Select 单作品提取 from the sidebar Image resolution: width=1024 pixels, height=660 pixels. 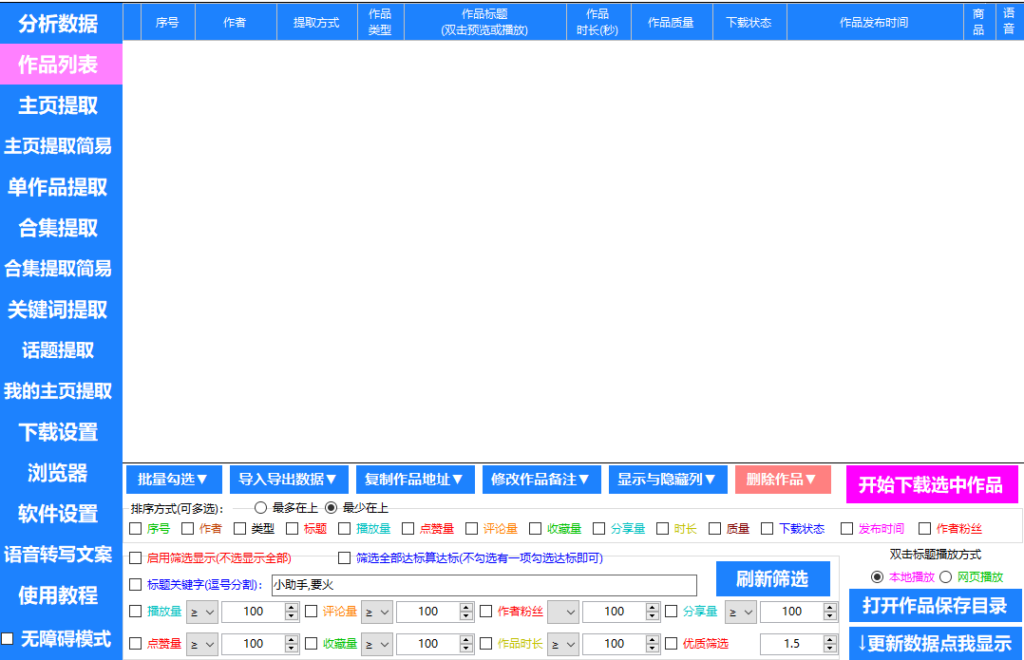pos(60,187)
